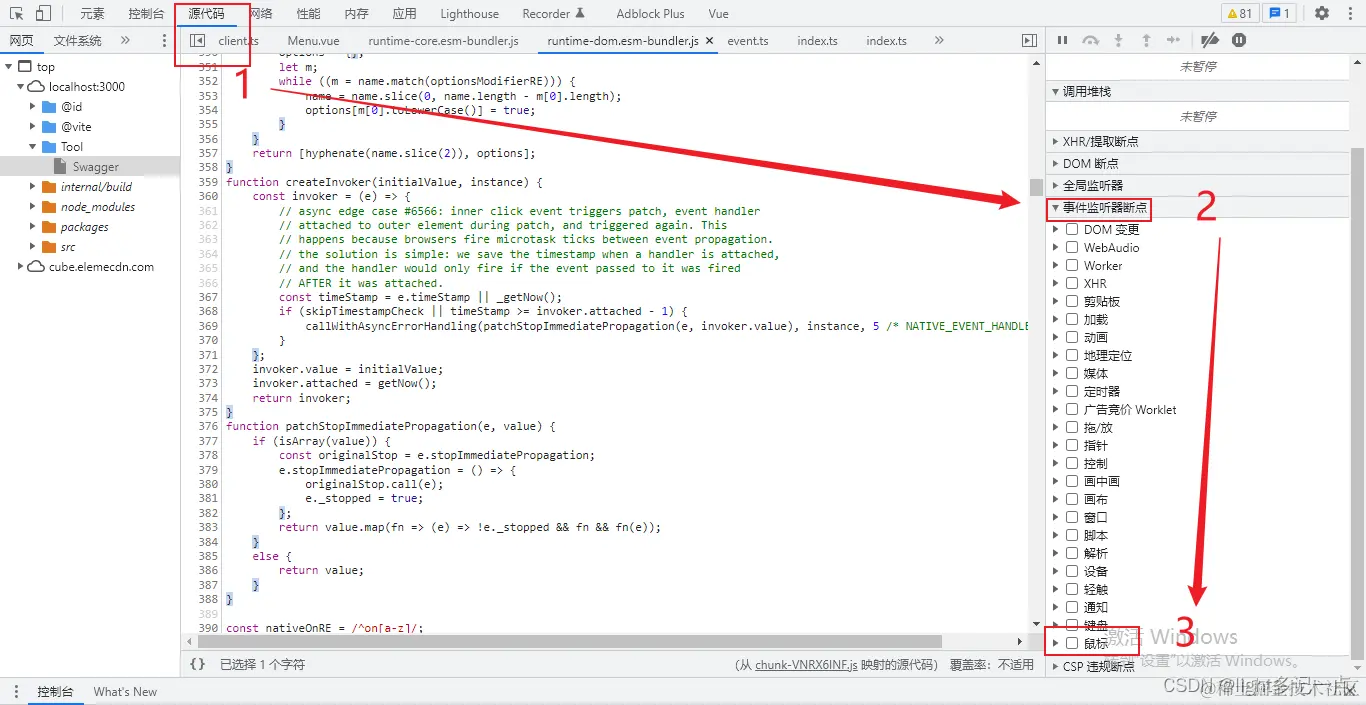Viewport: 1366px width, 705px height.
Task: Pause script execution
Action: pos(1062,40)
